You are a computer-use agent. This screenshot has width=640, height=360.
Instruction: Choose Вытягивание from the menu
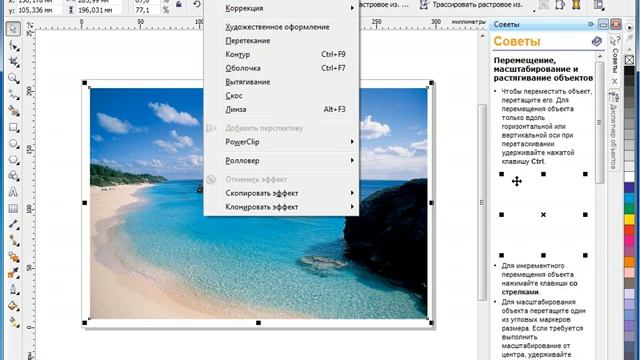(x=282, y=82)
